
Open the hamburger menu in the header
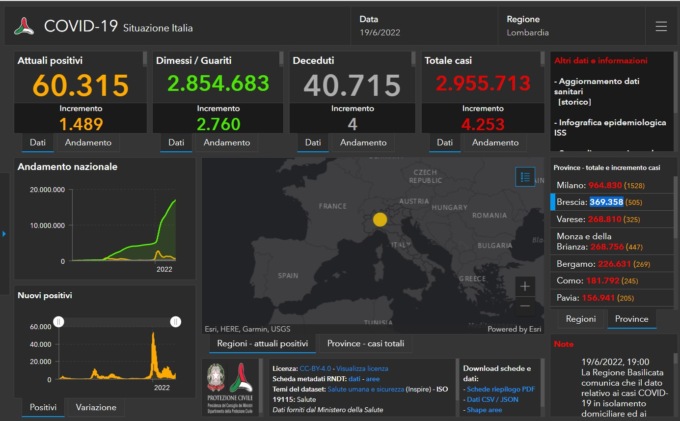click(661, 26)
